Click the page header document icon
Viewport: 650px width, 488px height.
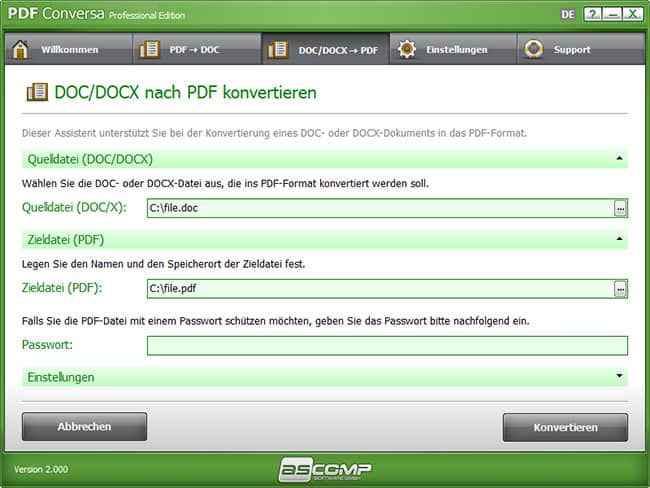coord(37,92)
